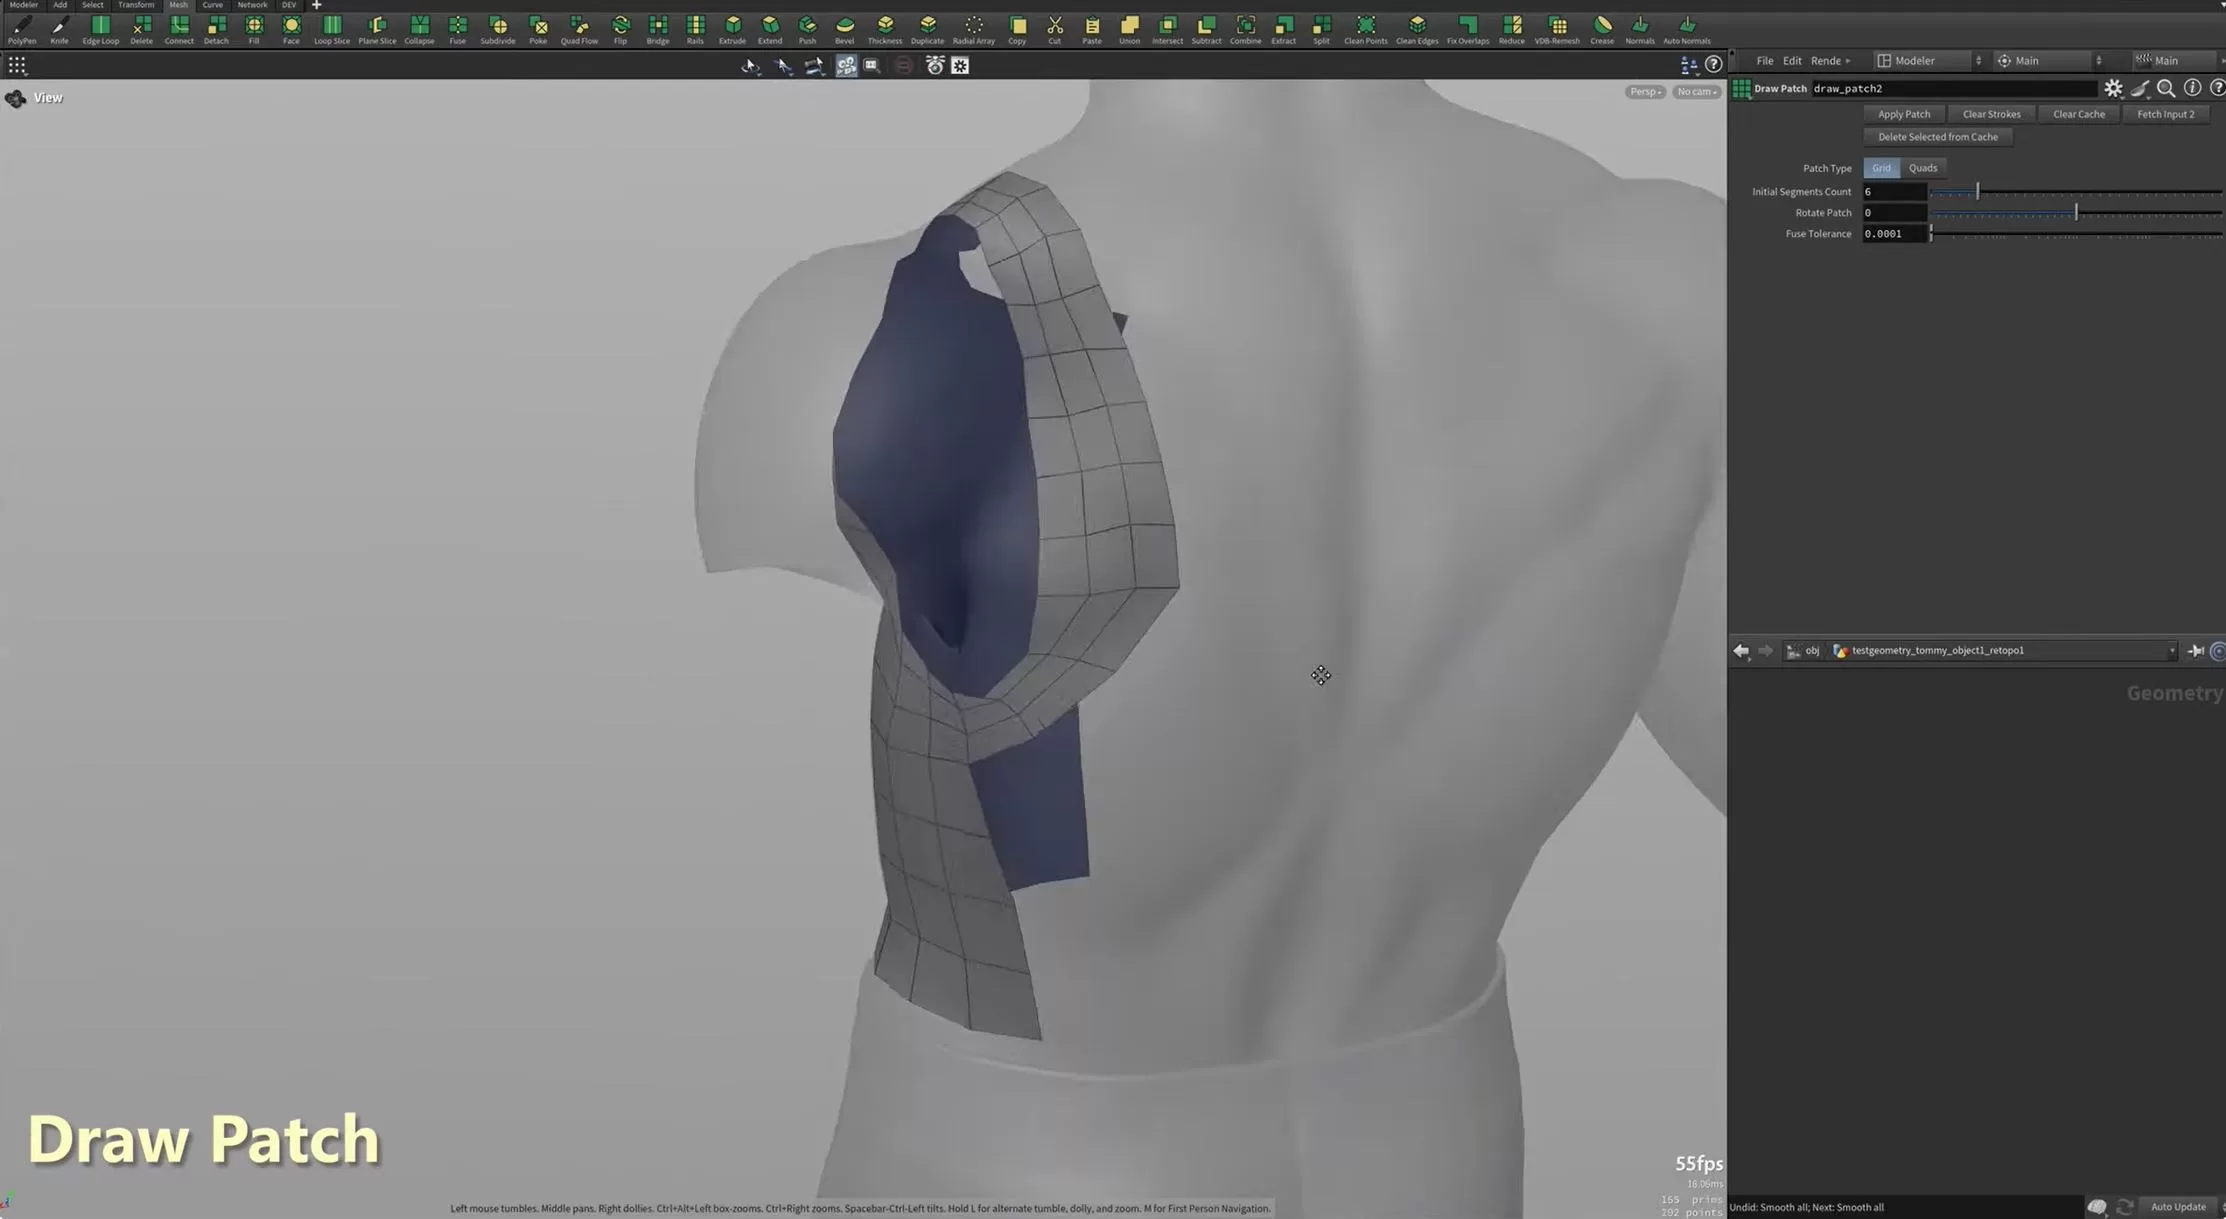Switch to the Curve shelf tab
The image size is (2226, 1219).
212,5
